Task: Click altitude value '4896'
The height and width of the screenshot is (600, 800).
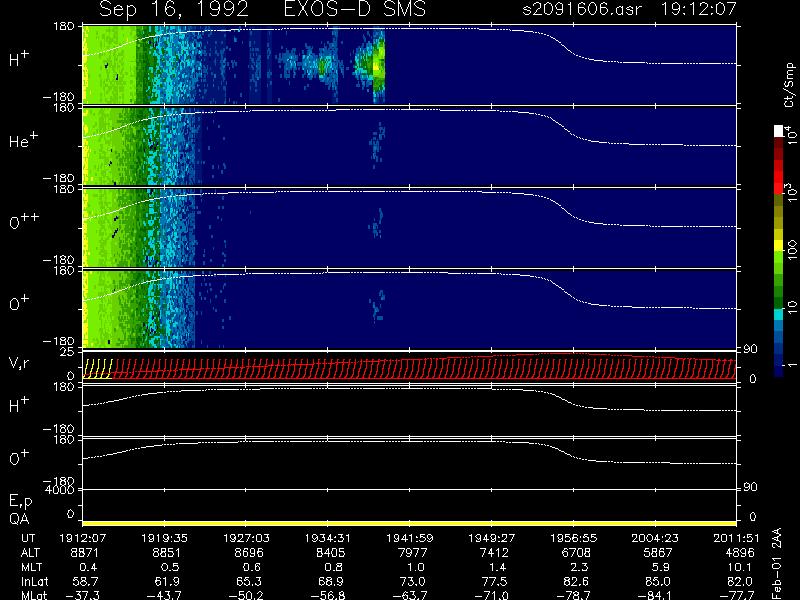Action: click(739, 553)
